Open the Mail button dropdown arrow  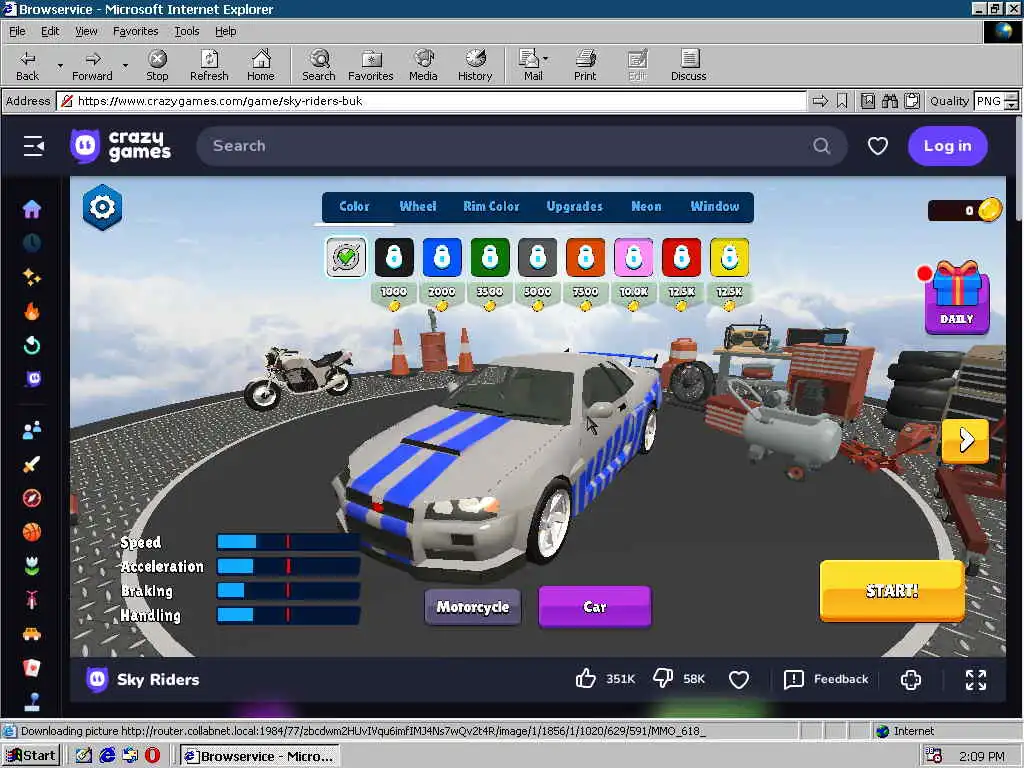pos(545,59)
